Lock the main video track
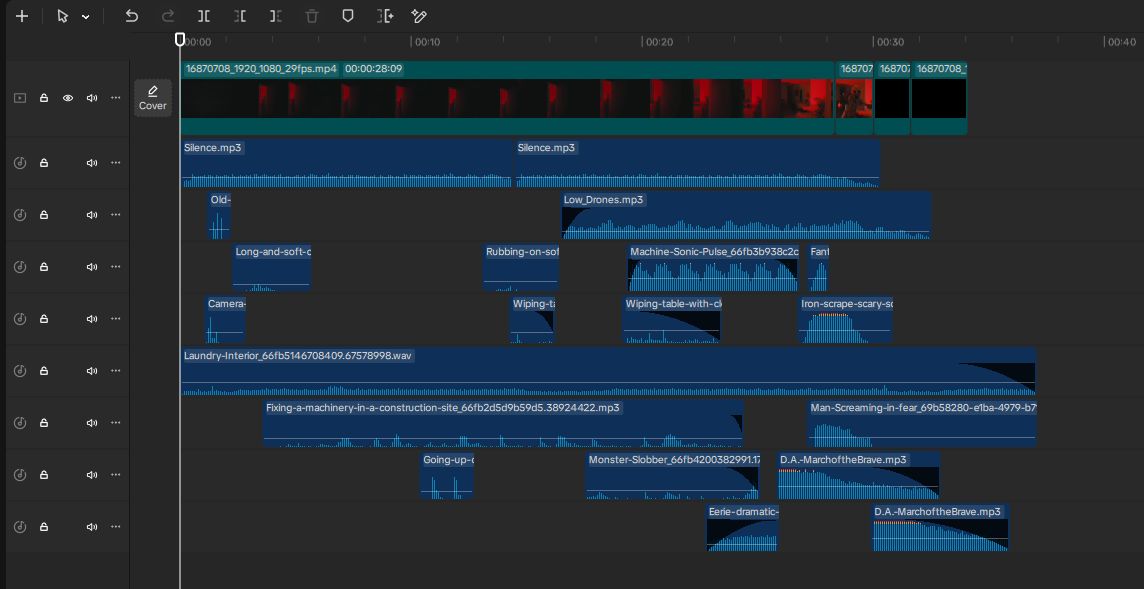 click(x=44, y=98)
